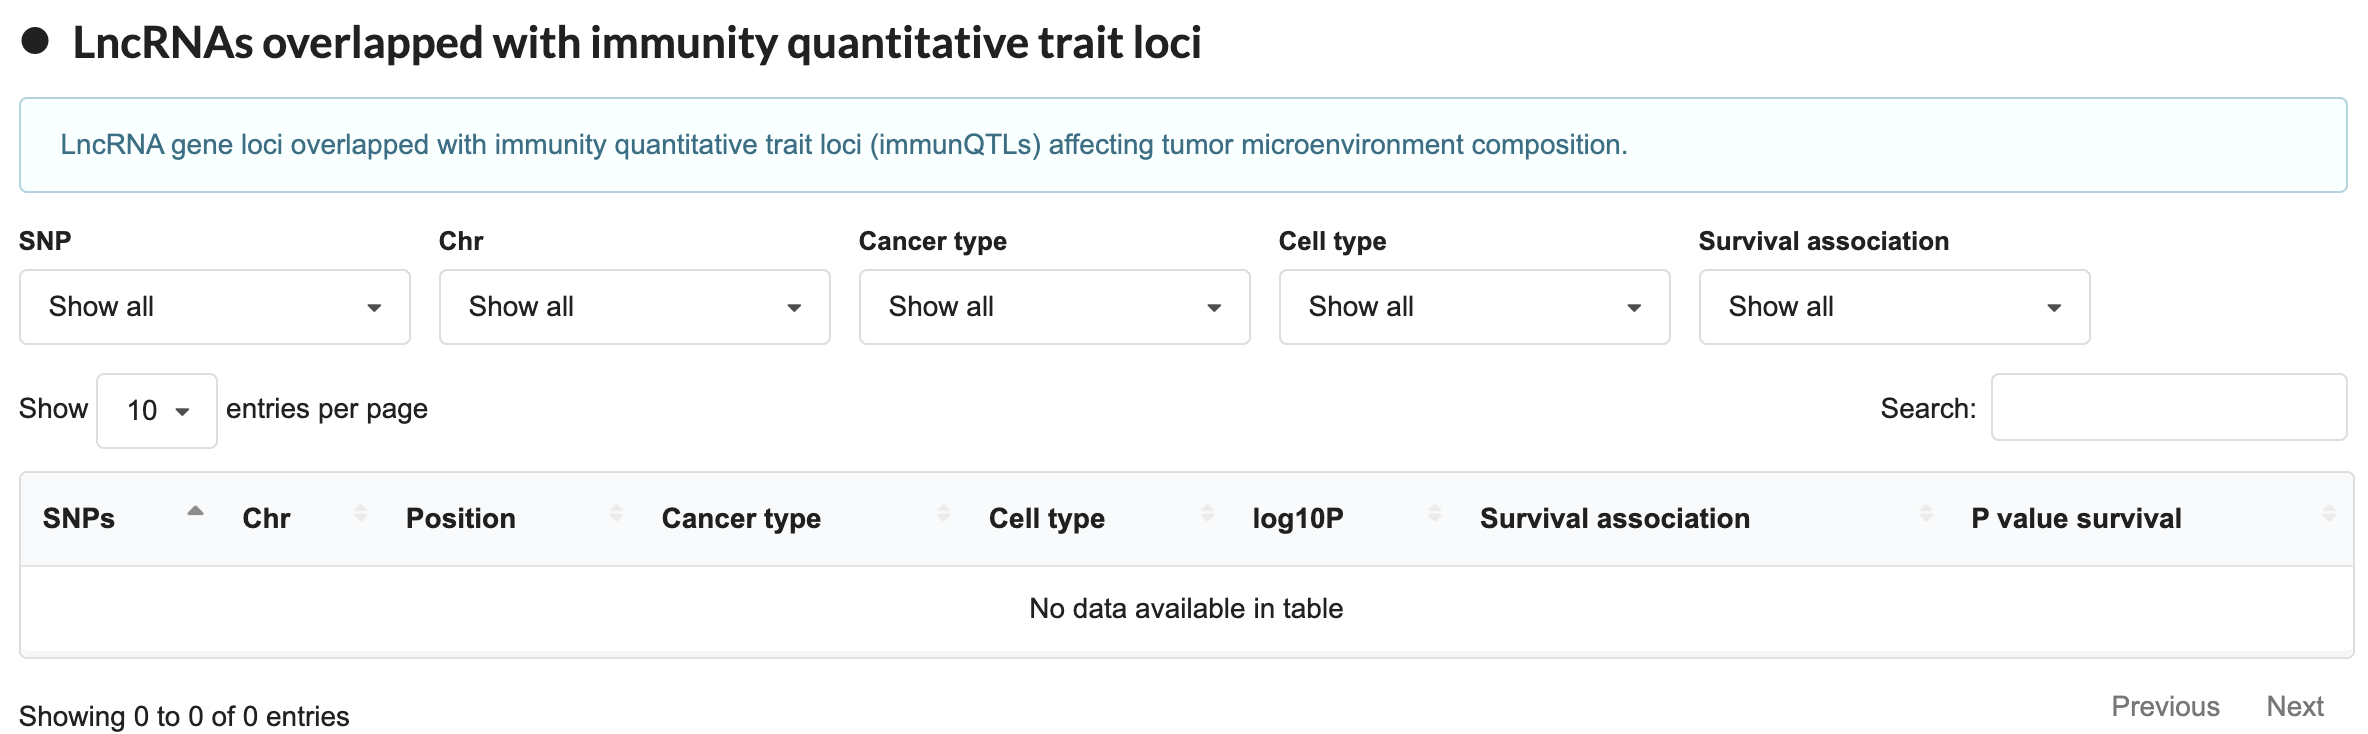Expand the Cancer type filter dropdown
2368x734 pixels.
(1055, 307)
